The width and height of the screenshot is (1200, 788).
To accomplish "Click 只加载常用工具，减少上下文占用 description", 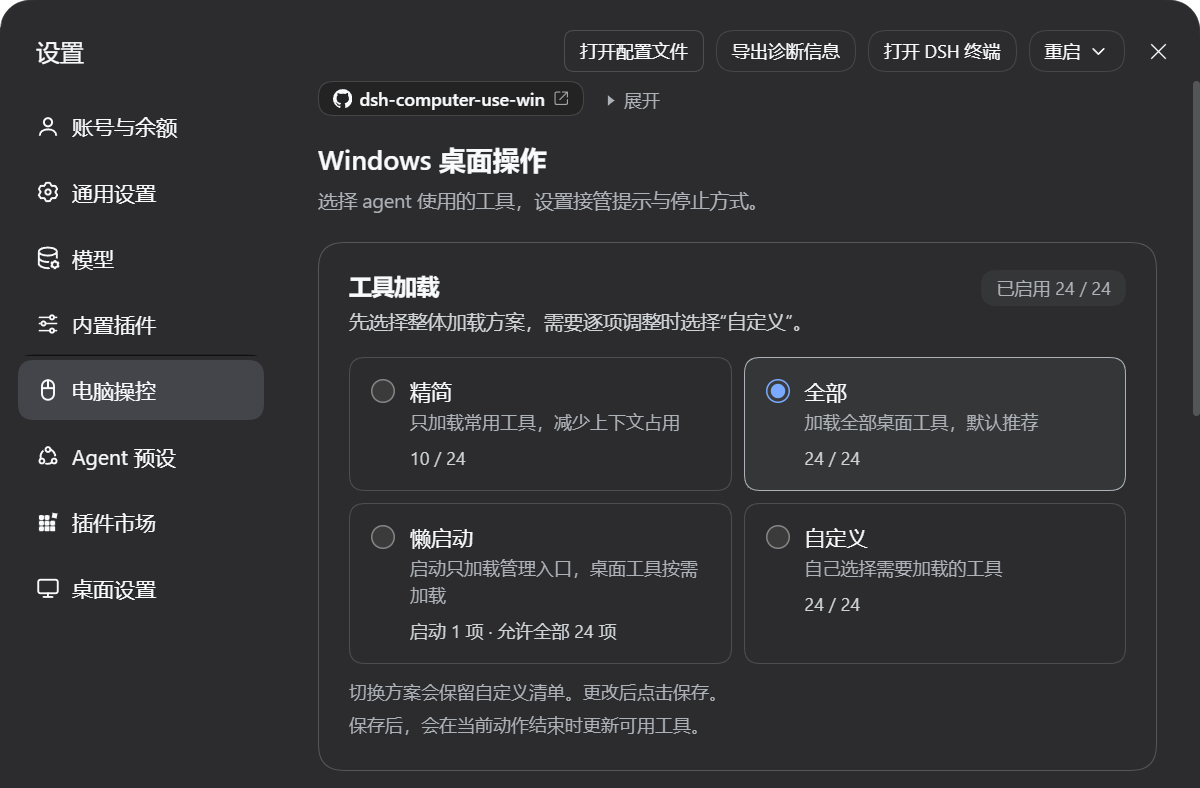I will click(545, 422).
